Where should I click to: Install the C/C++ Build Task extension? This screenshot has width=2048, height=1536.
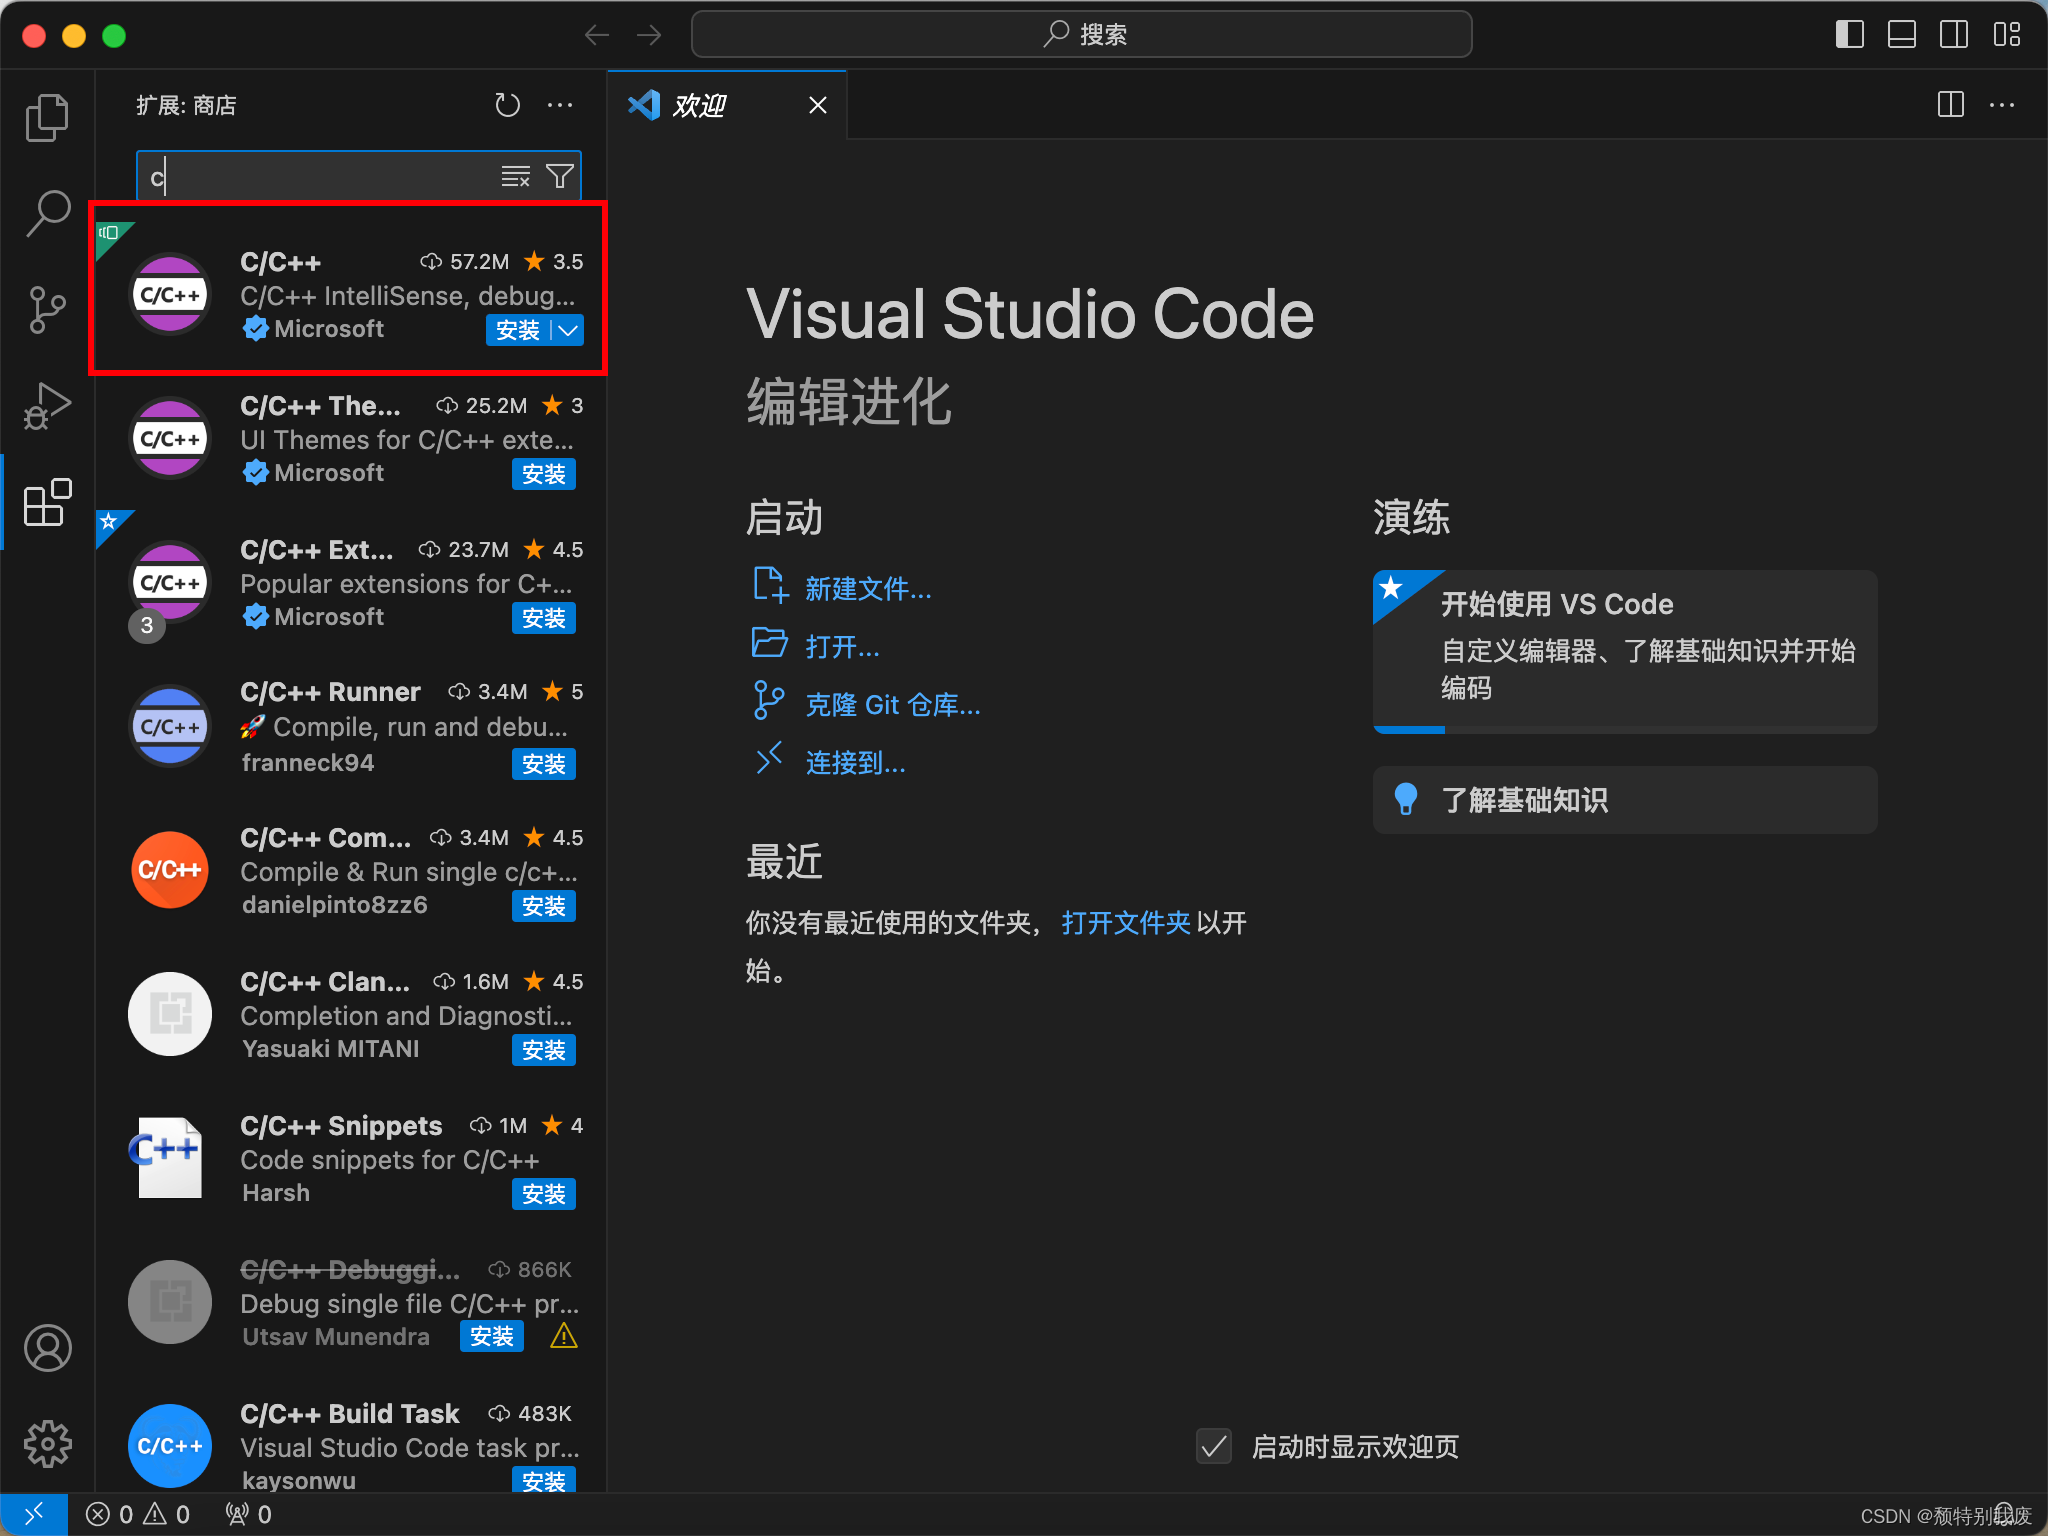click(544, 1480)
